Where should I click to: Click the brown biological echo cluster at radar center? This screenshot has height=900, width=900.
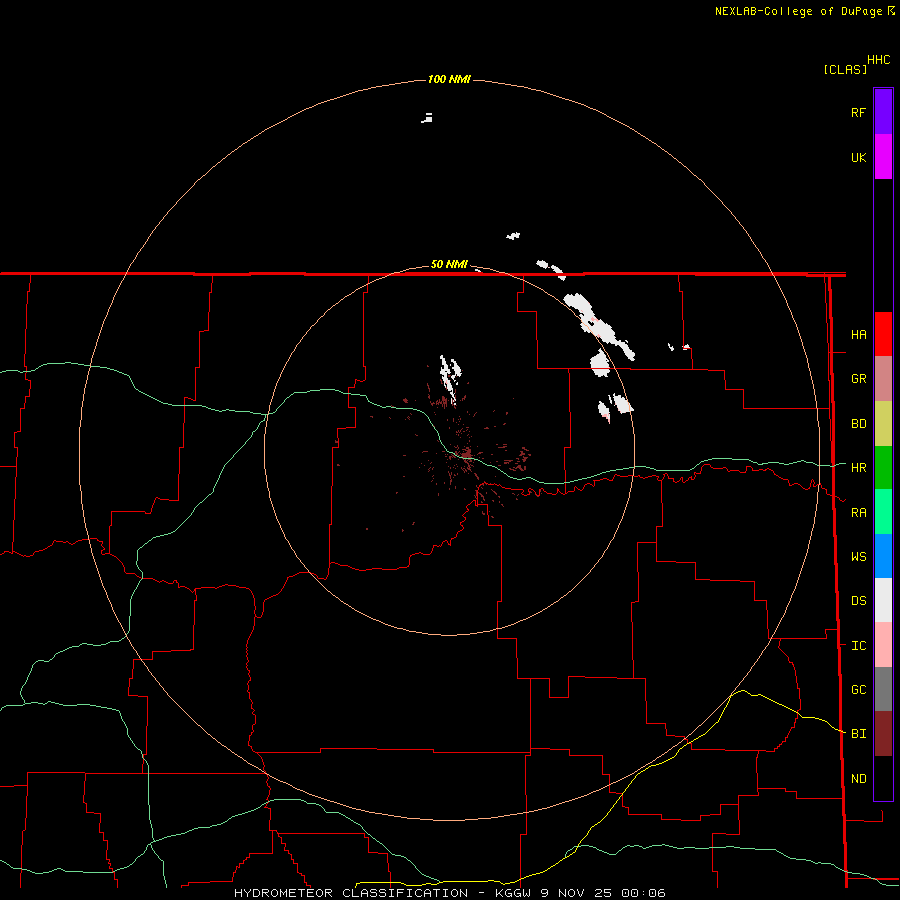(x=467, y=454)
